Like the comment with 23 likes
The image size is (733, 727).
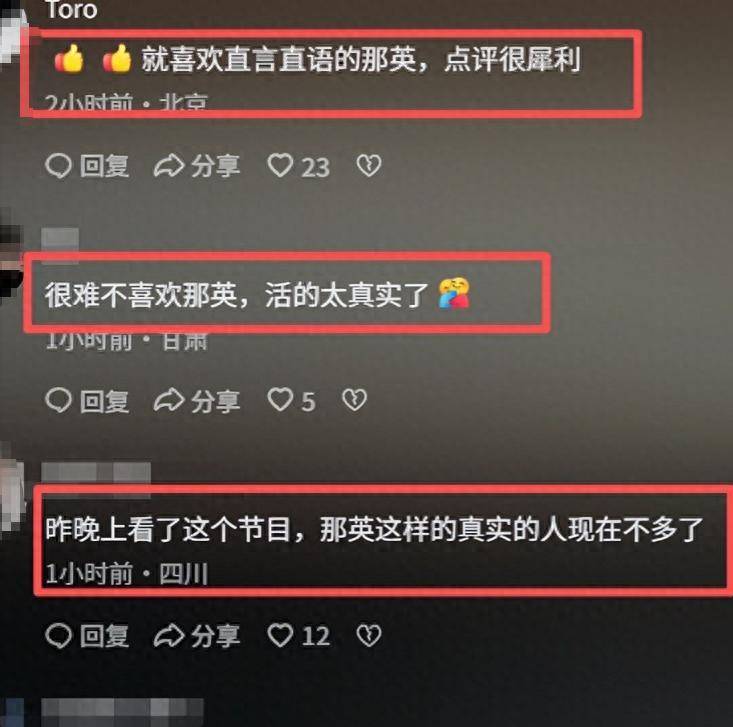click(280, 166)
